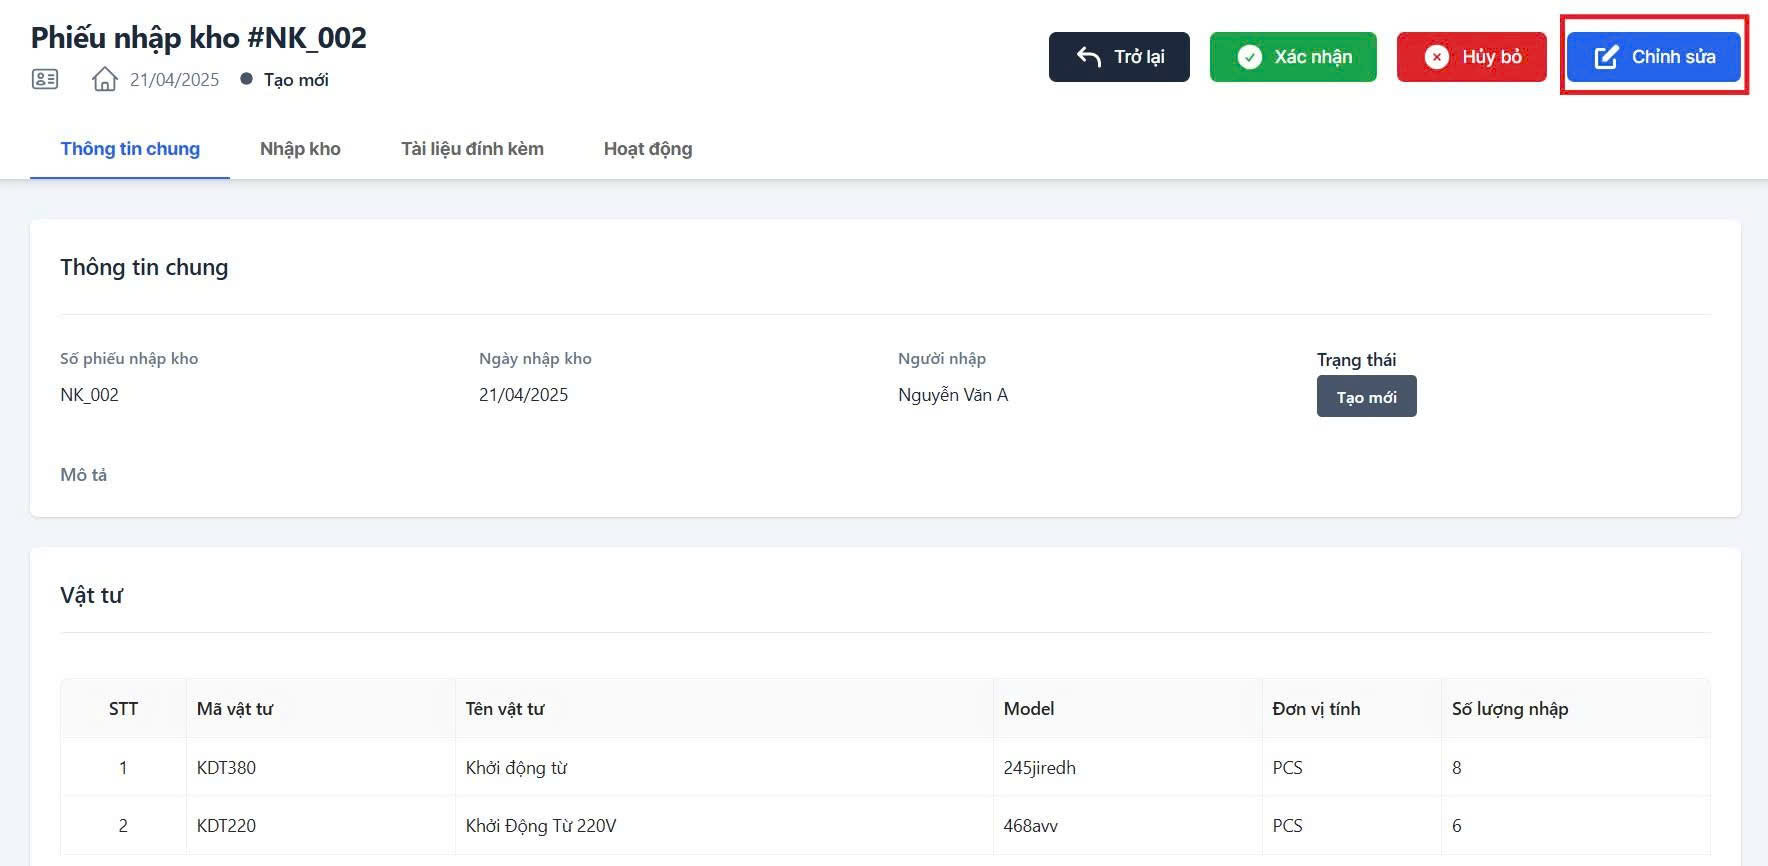Click the status dot next to Tạo mới
Viewport: 1768px width, 866px height.
(246, 79)
